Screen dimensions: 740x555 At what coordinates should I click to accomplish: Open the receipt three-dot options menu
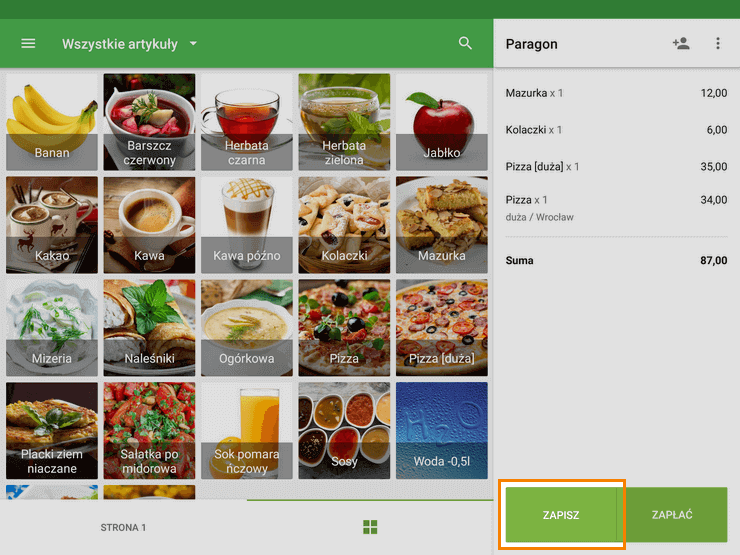tap(718, 43)
